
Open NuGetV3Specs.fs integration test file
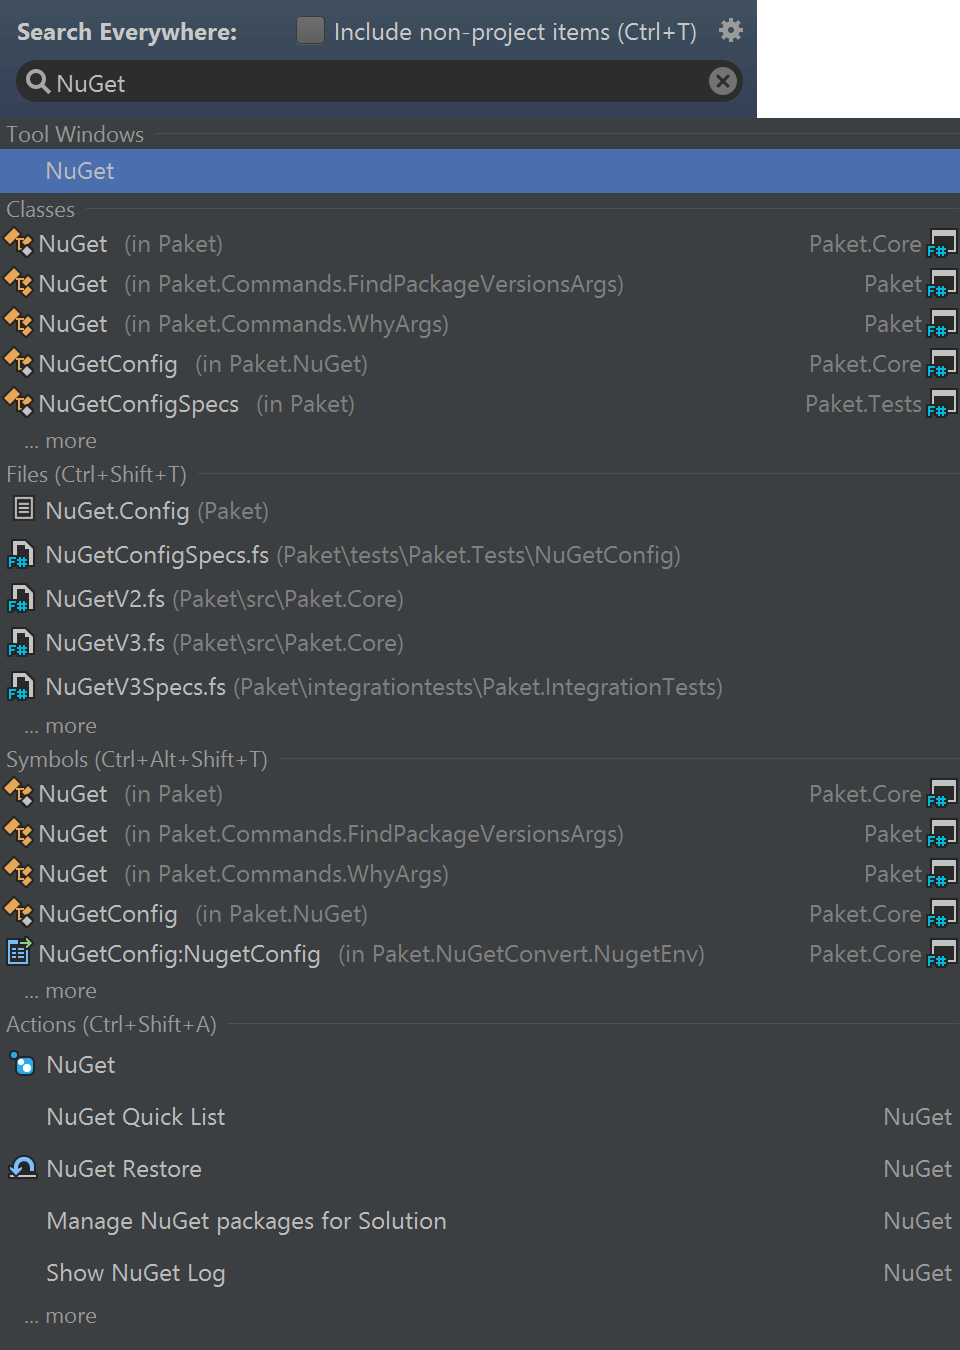(480, 687)
